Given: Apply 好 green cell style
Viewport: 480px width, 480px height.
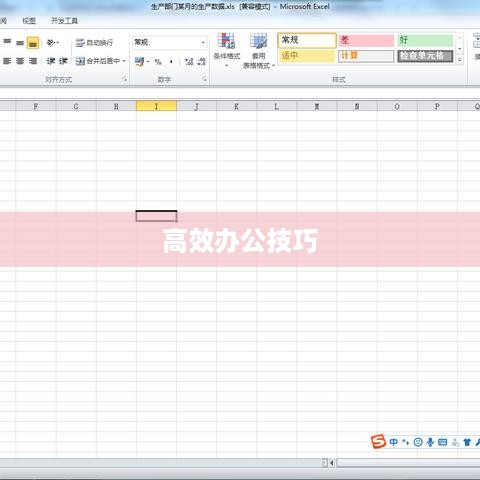Looking at the screenshot, I should (425, 40).
